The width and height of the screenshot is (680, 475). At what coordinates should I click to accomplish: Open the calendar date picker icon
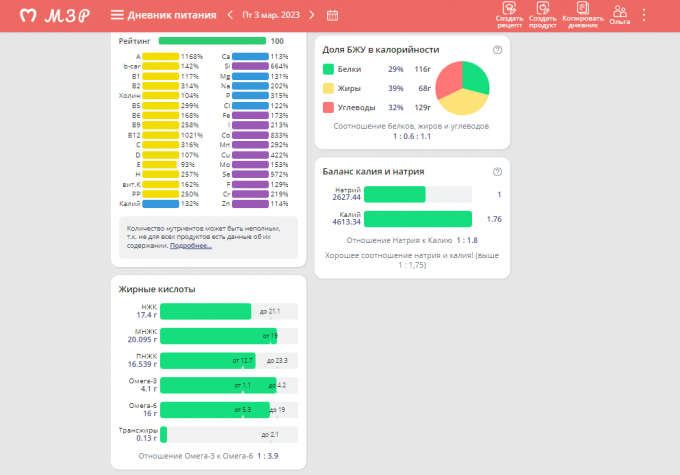[x=333, y=15]
